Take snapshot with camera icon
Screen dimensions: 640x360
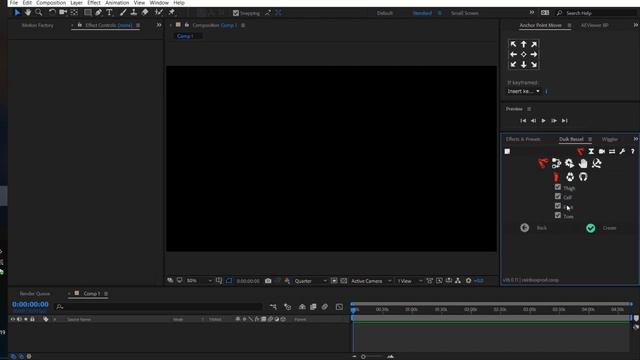coord(268,281)
